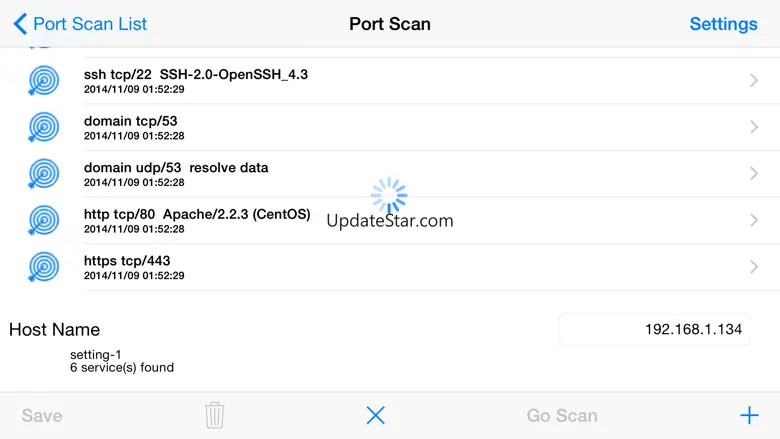This screenshot has width=780, height=439.
Task: Tap the plus add icon
Action: 749,415
